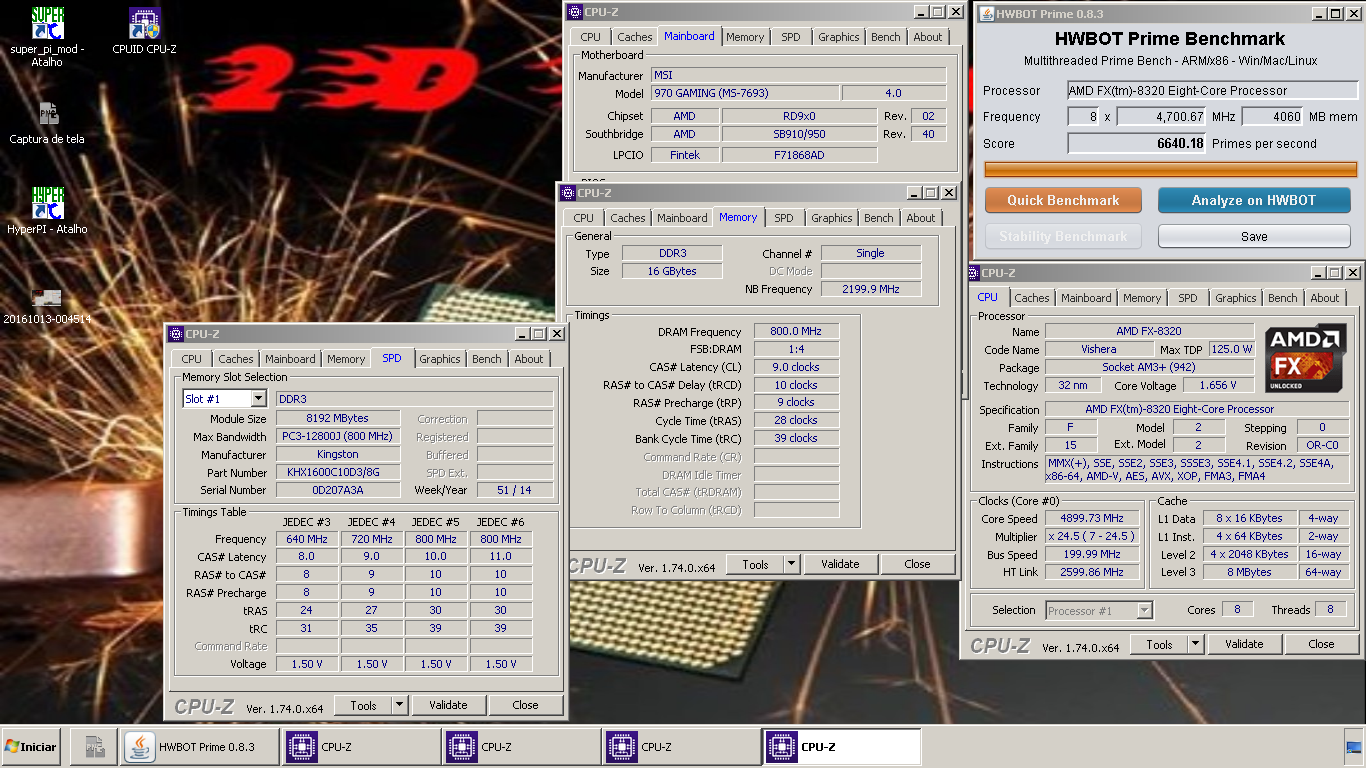Select the second CPU-Z taskbar button
This screenshot has height=768, width=1366.
[x=521, y=747]
